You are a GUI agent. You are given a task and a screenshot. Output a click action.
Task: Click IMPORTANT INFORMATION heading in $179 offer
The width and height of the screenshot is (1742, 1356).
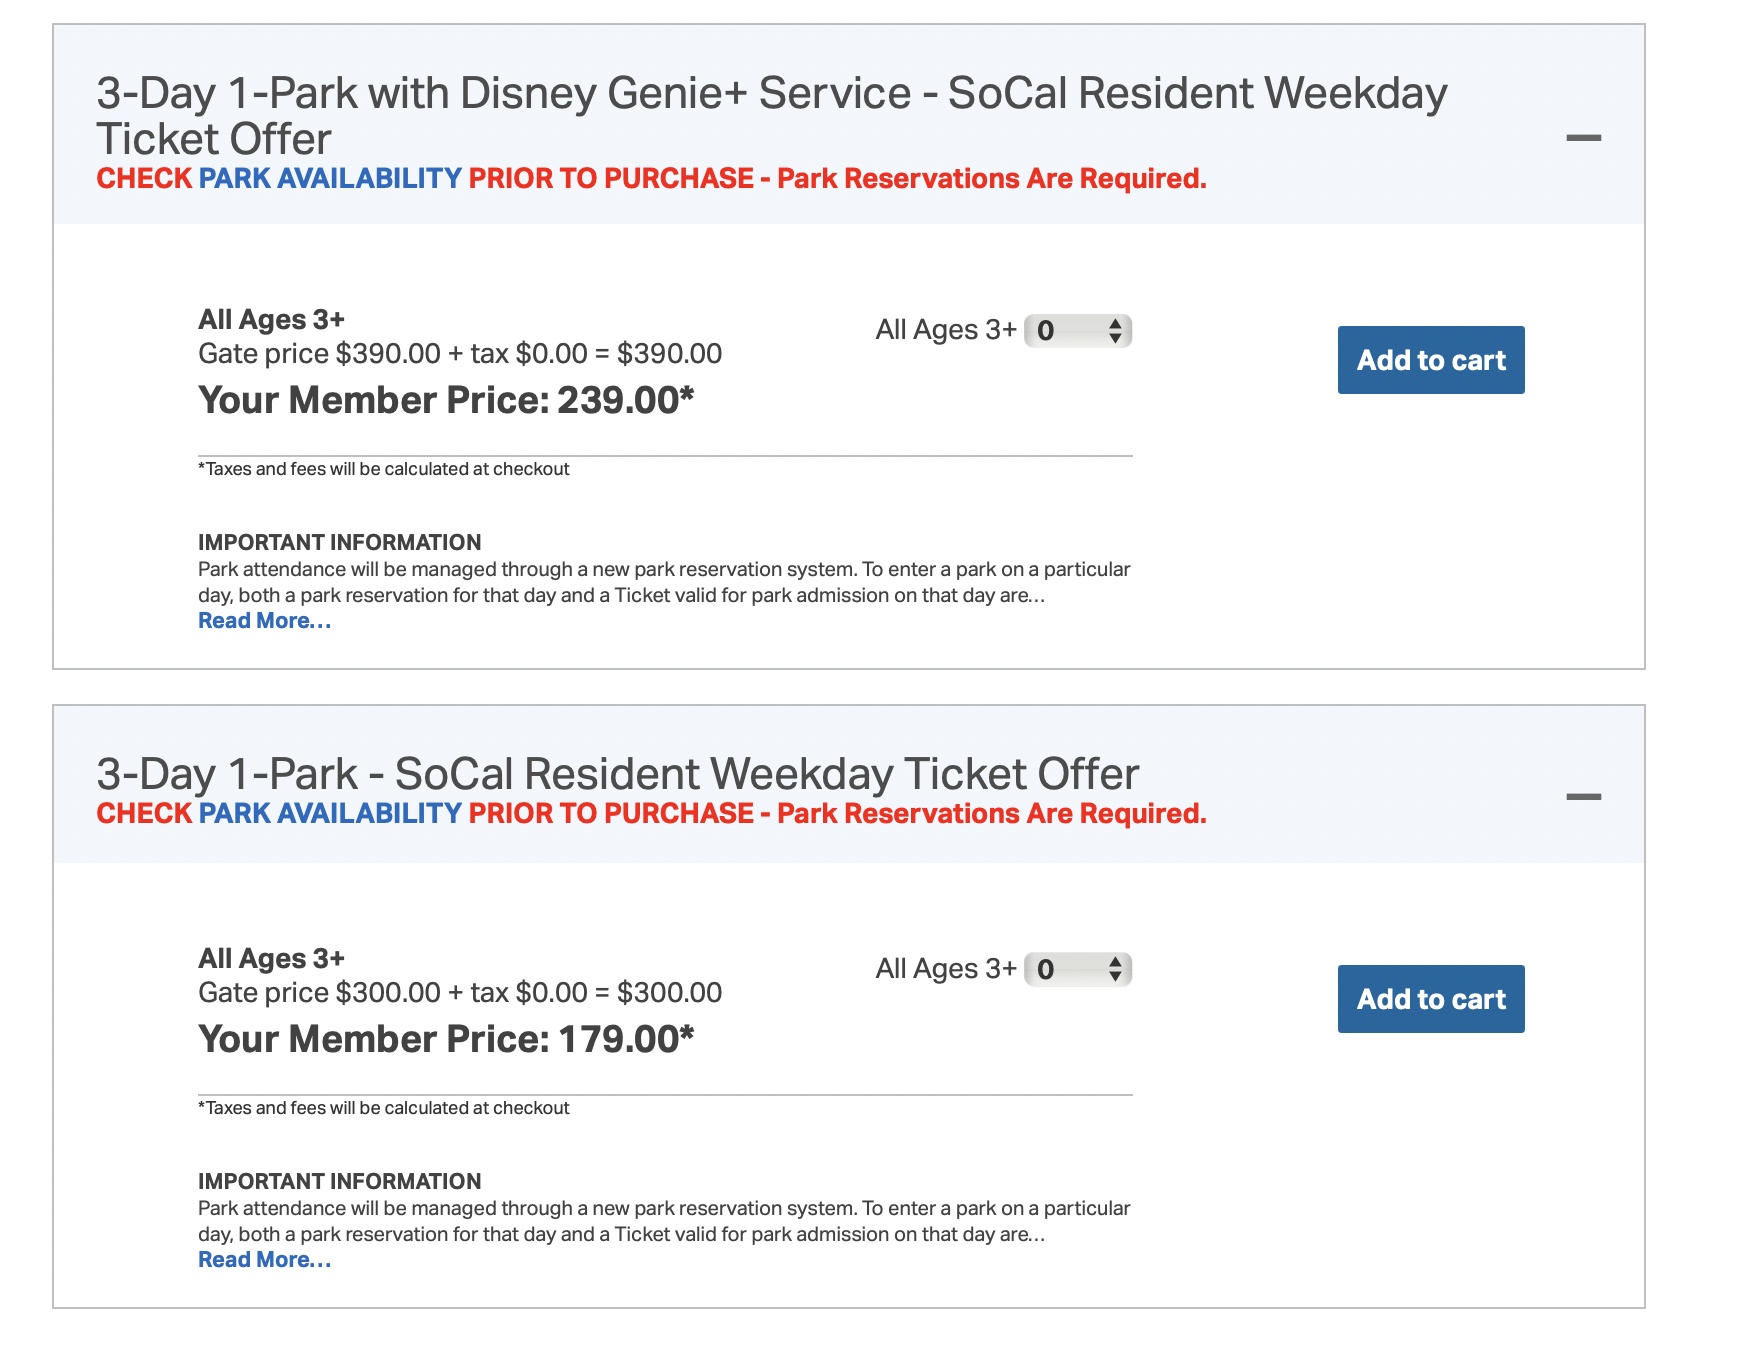tap(339, 1182)
